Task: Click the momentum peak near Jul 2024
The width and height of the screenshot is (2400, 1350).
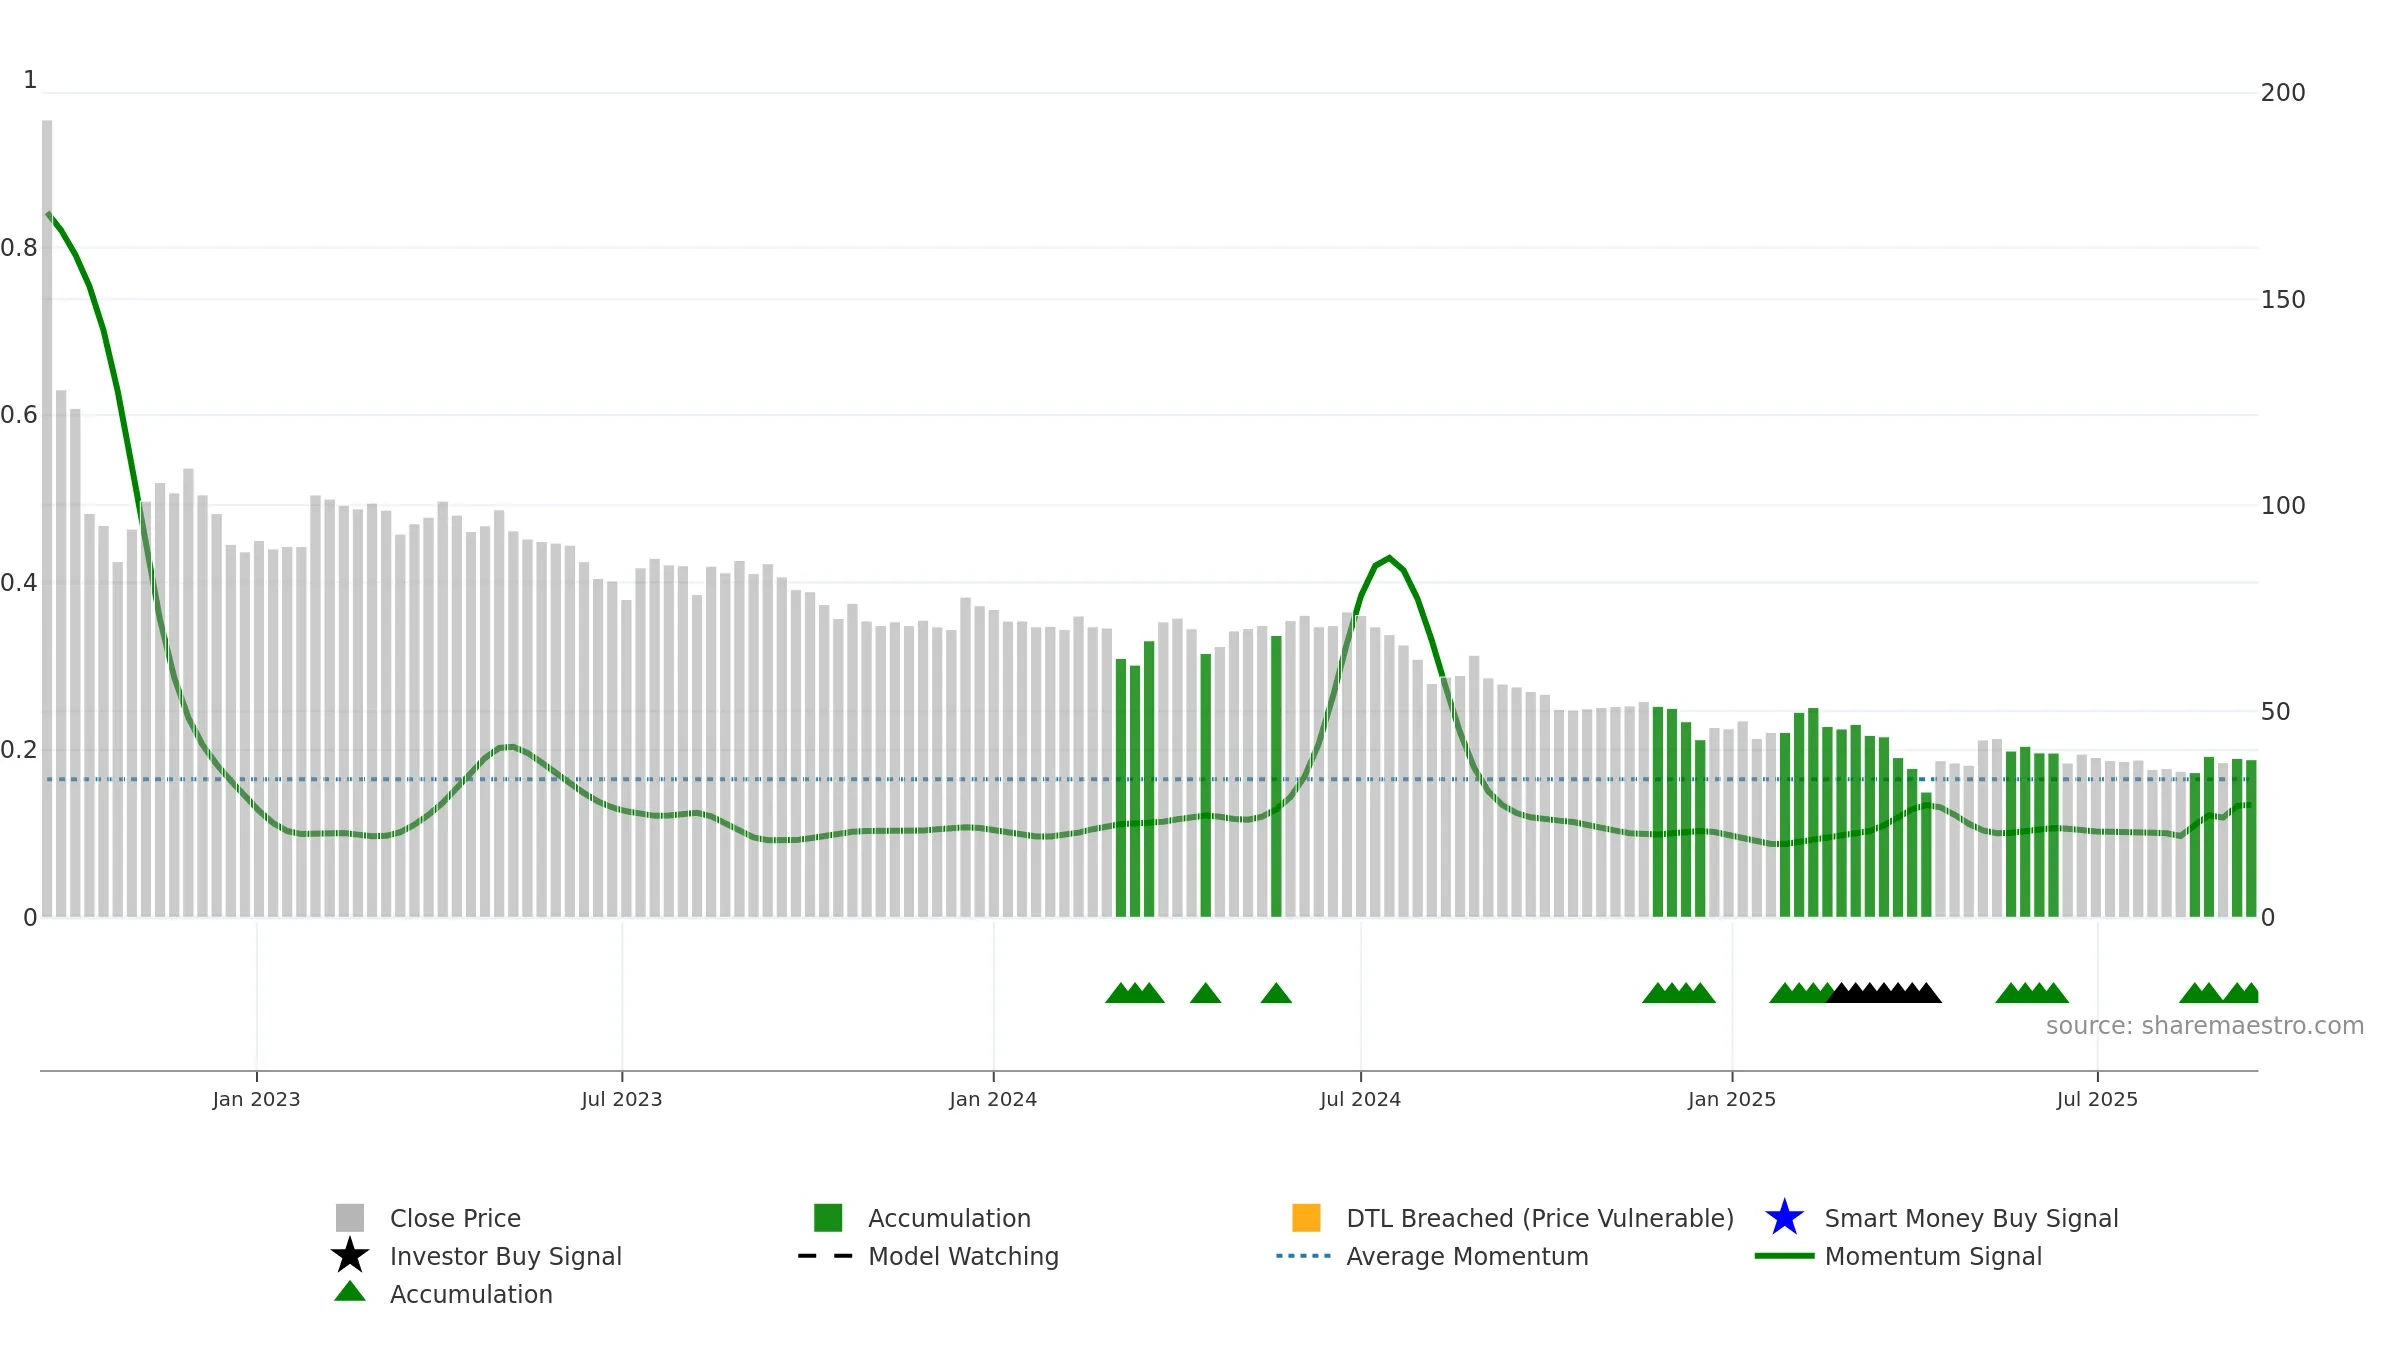Action: coord(1389,558)
